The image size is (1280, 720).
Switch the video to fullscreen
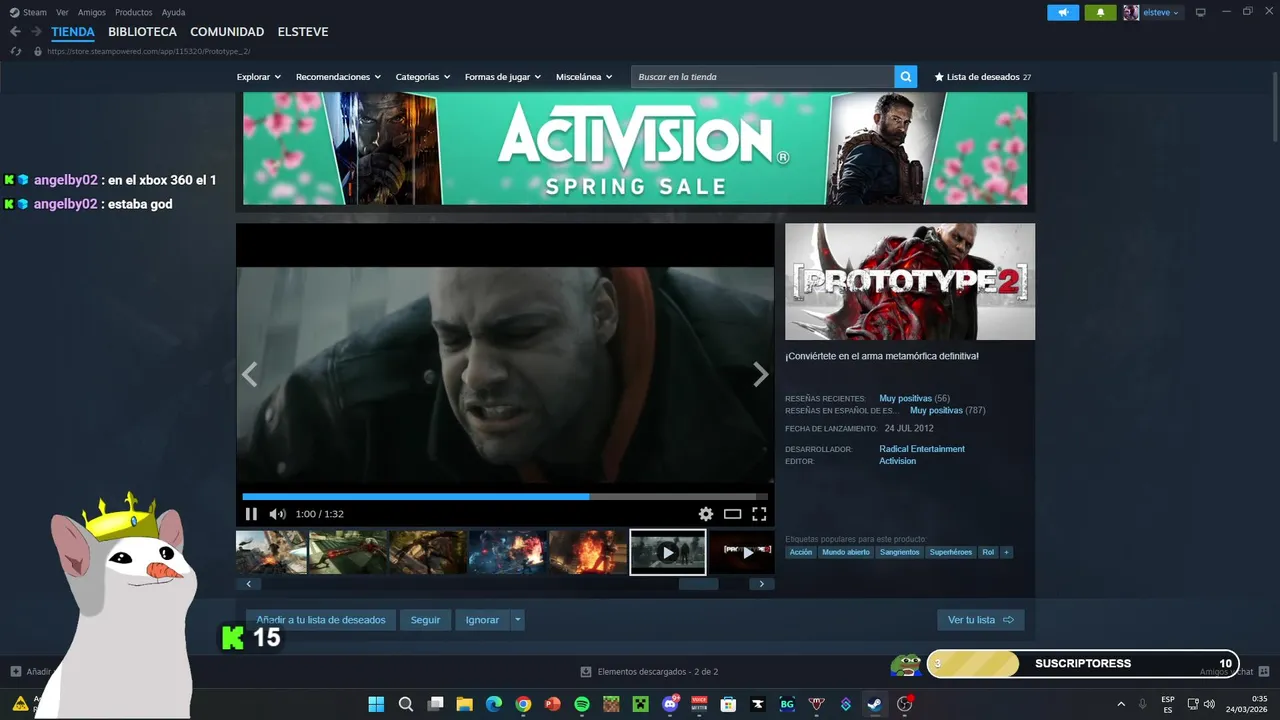759,514
